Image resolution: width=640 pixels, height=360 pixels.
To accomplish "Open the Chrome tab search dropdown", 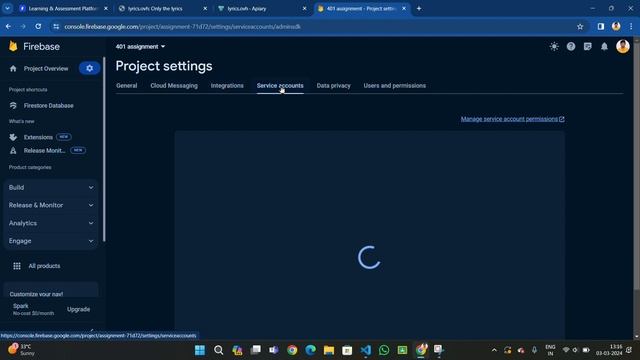I will coord(7,8).
